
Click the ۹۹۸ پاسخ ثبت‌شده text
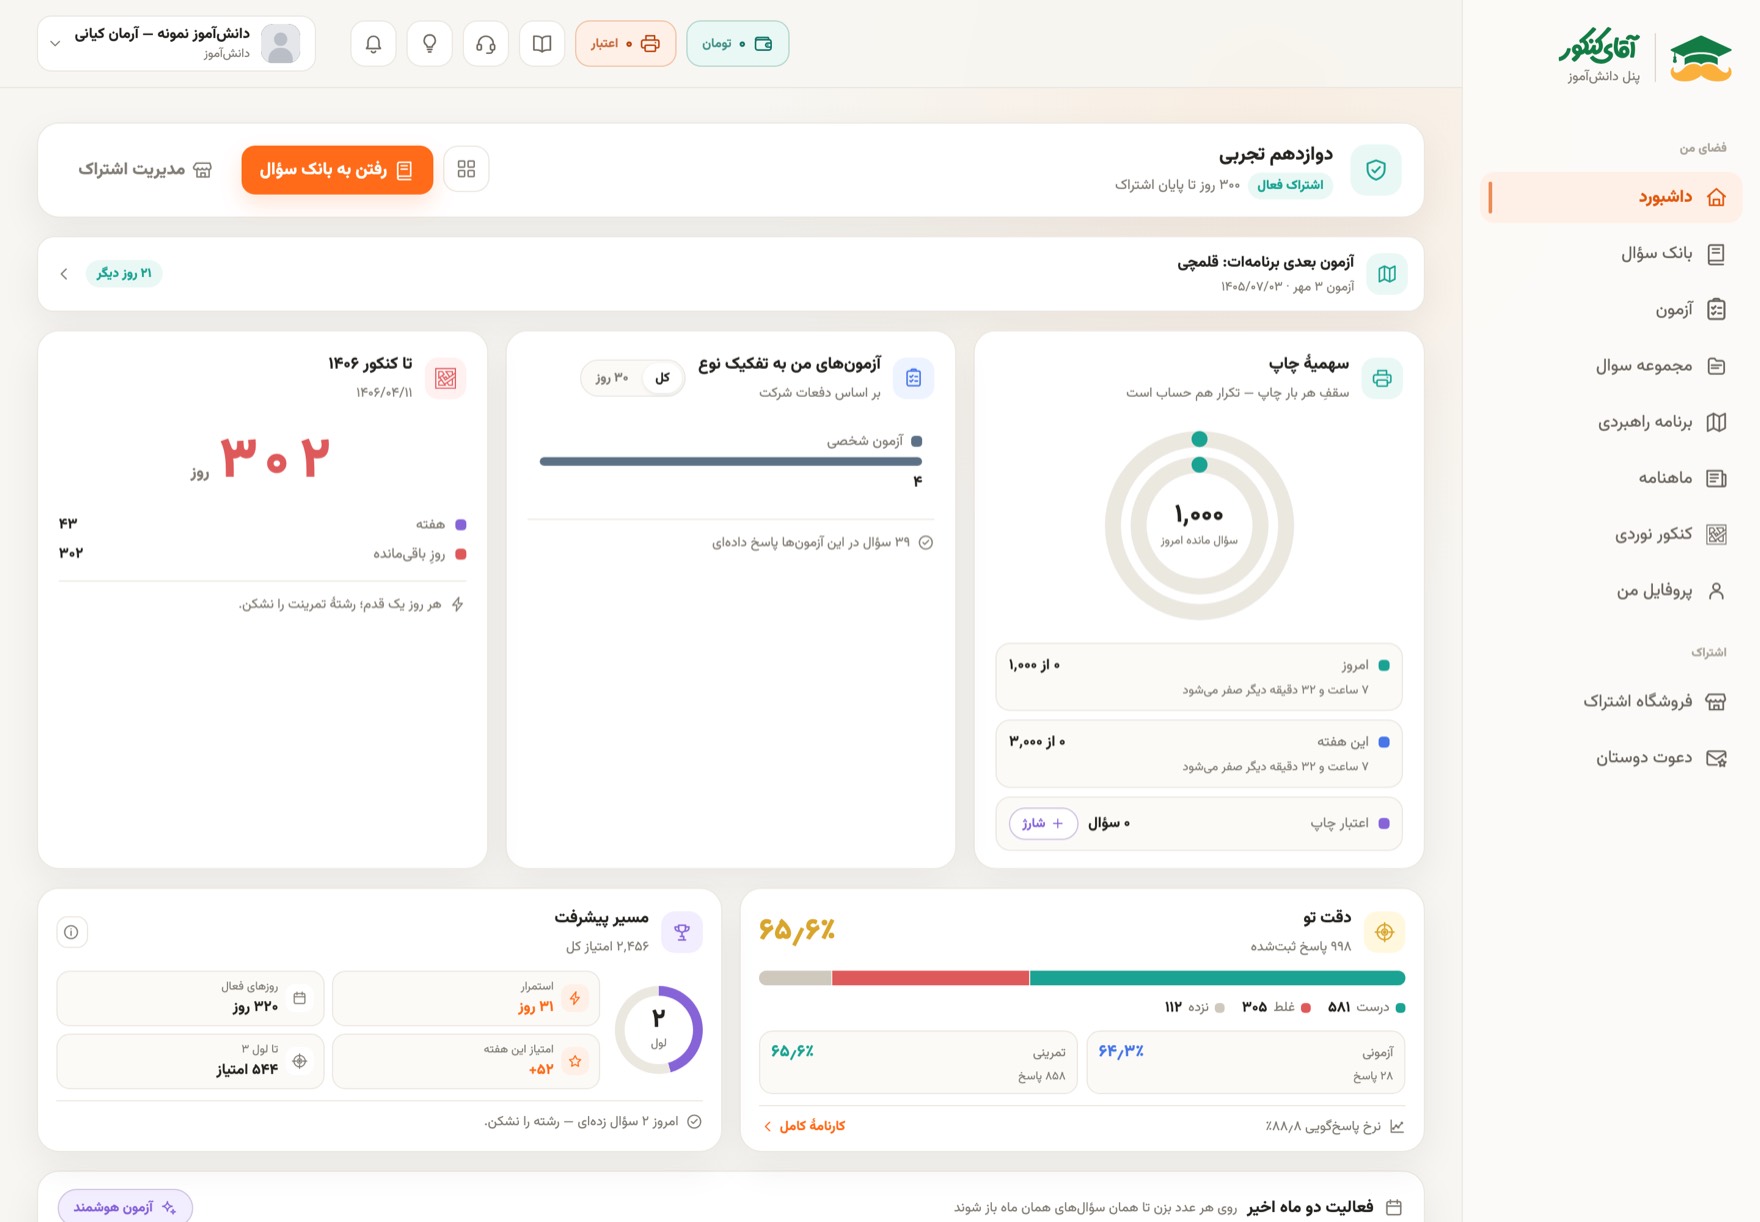point(1300,947)
